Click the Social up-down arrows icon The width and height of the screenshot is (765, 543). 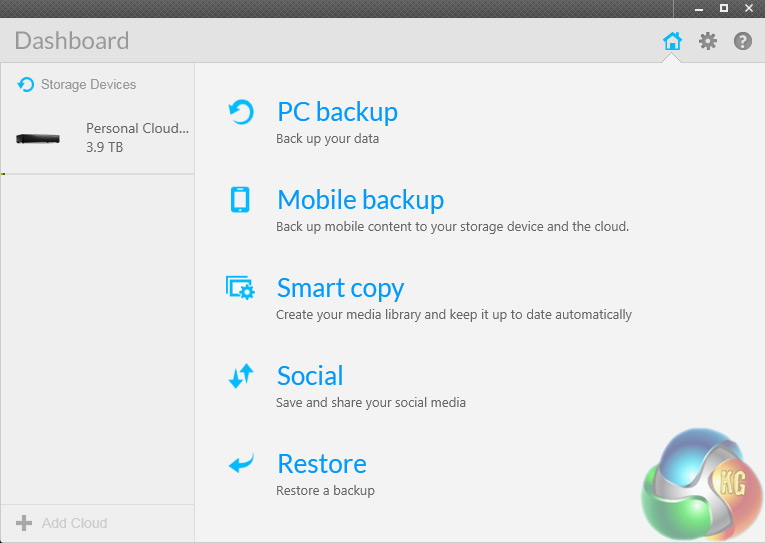[240, 376]
